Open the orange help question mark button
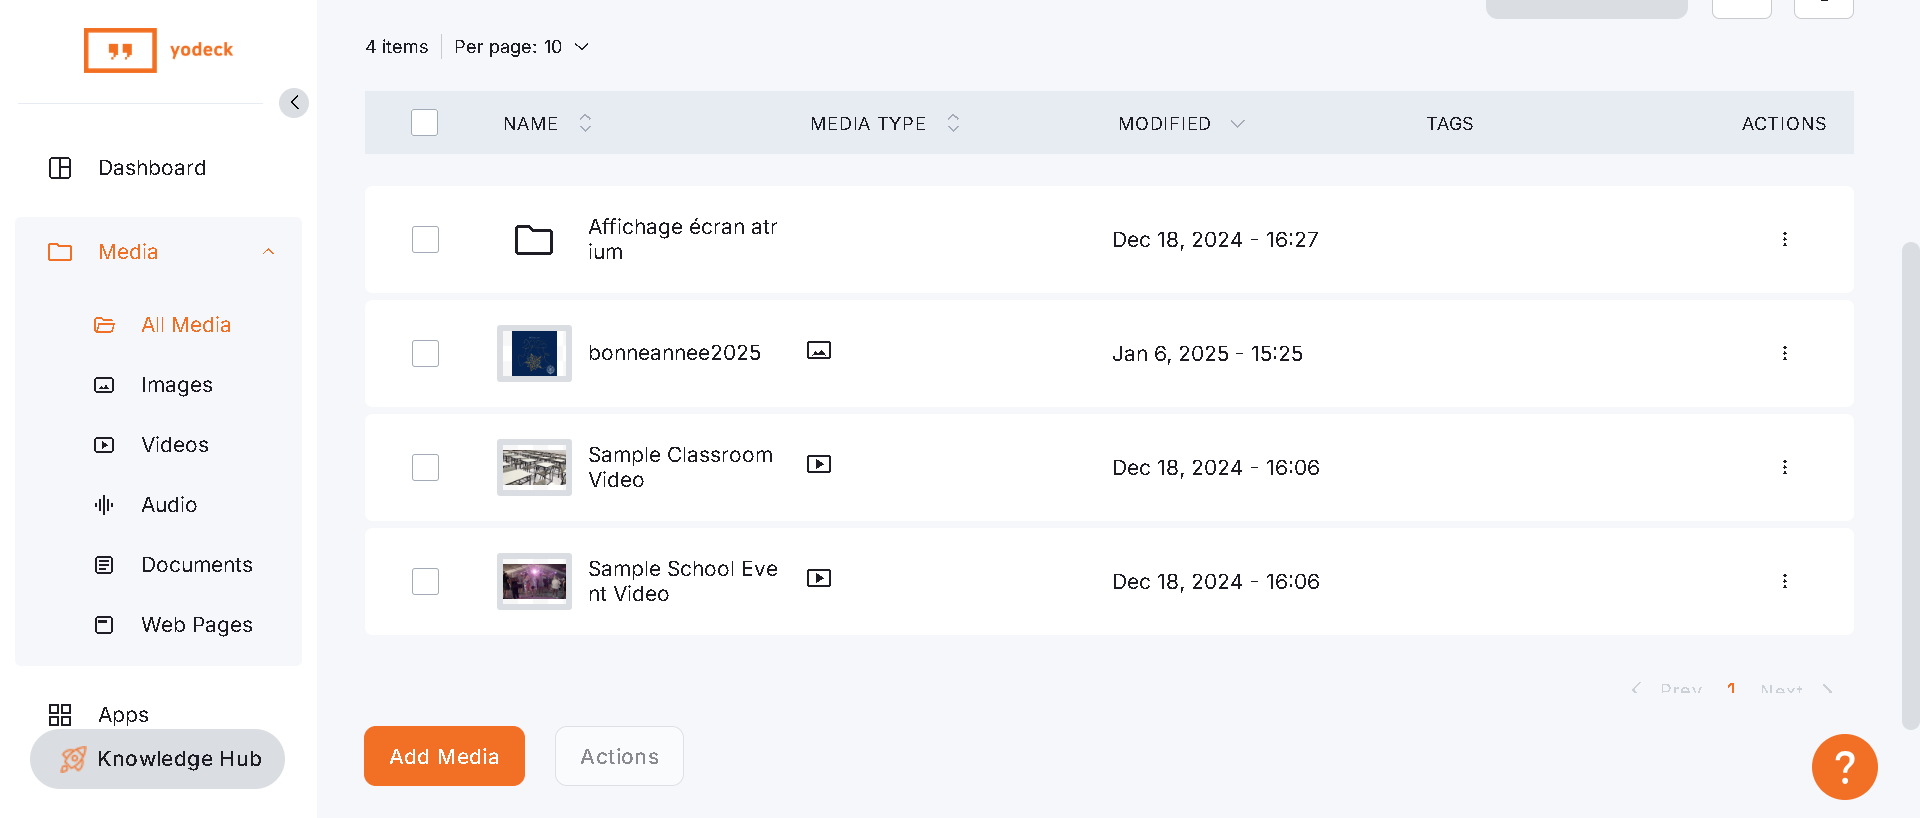Image resolution: width=1920 pixels, height=818 pixels. (1844, 767)
